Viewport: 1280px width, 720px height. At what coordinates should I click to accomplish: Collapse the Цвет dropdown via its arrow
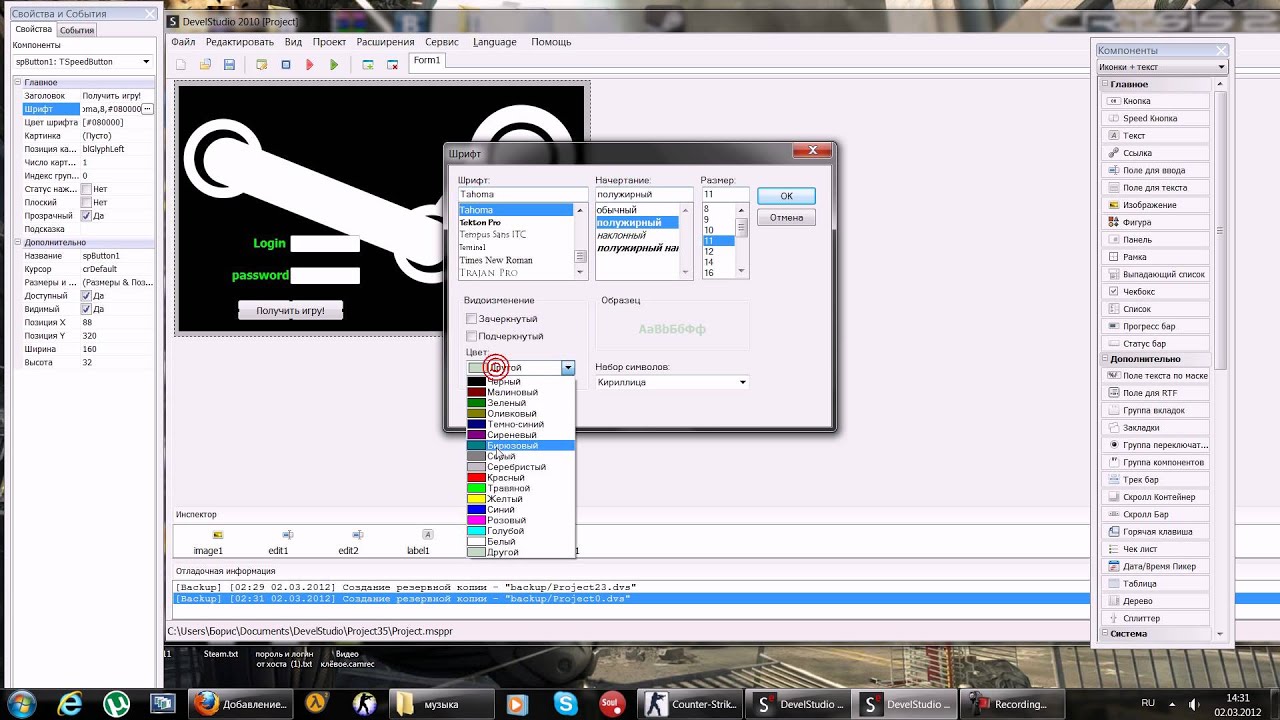pyautogui.click(x=568, y=368)
